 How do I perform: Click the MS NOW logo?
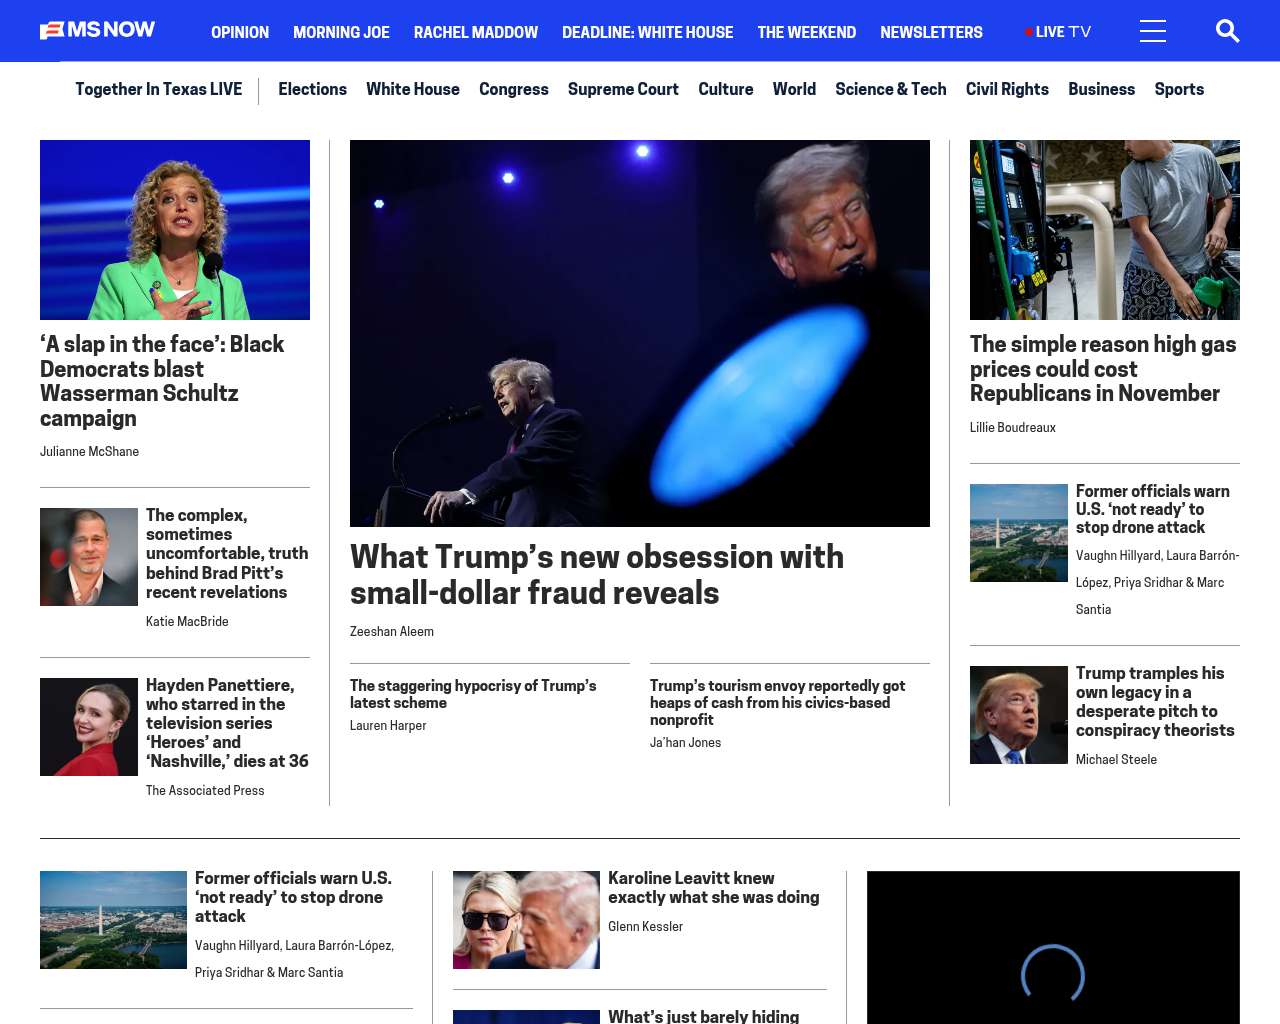(x=98, y=30)
